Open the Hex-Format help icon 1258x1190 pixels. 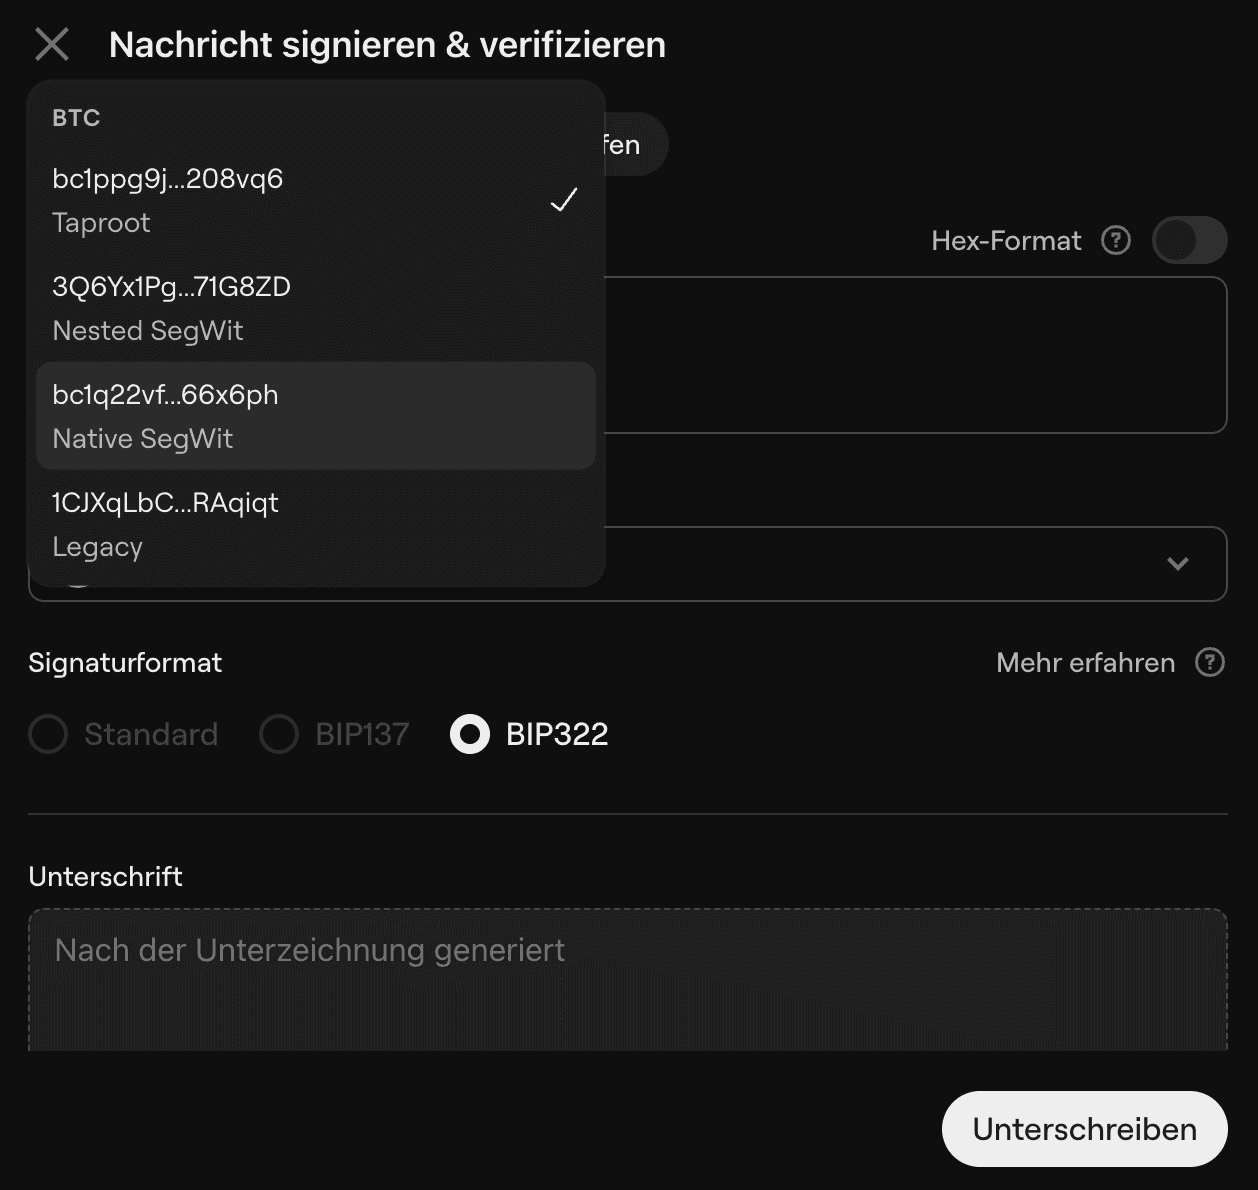point(1116,241)
